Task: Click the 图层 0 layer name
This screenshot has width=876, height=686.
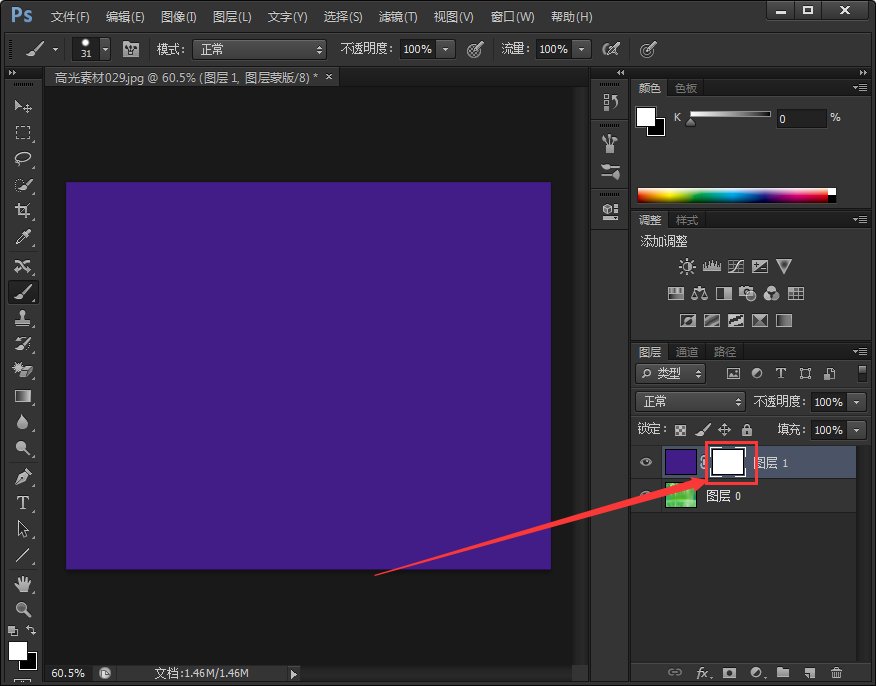Action: click(723, 496)
